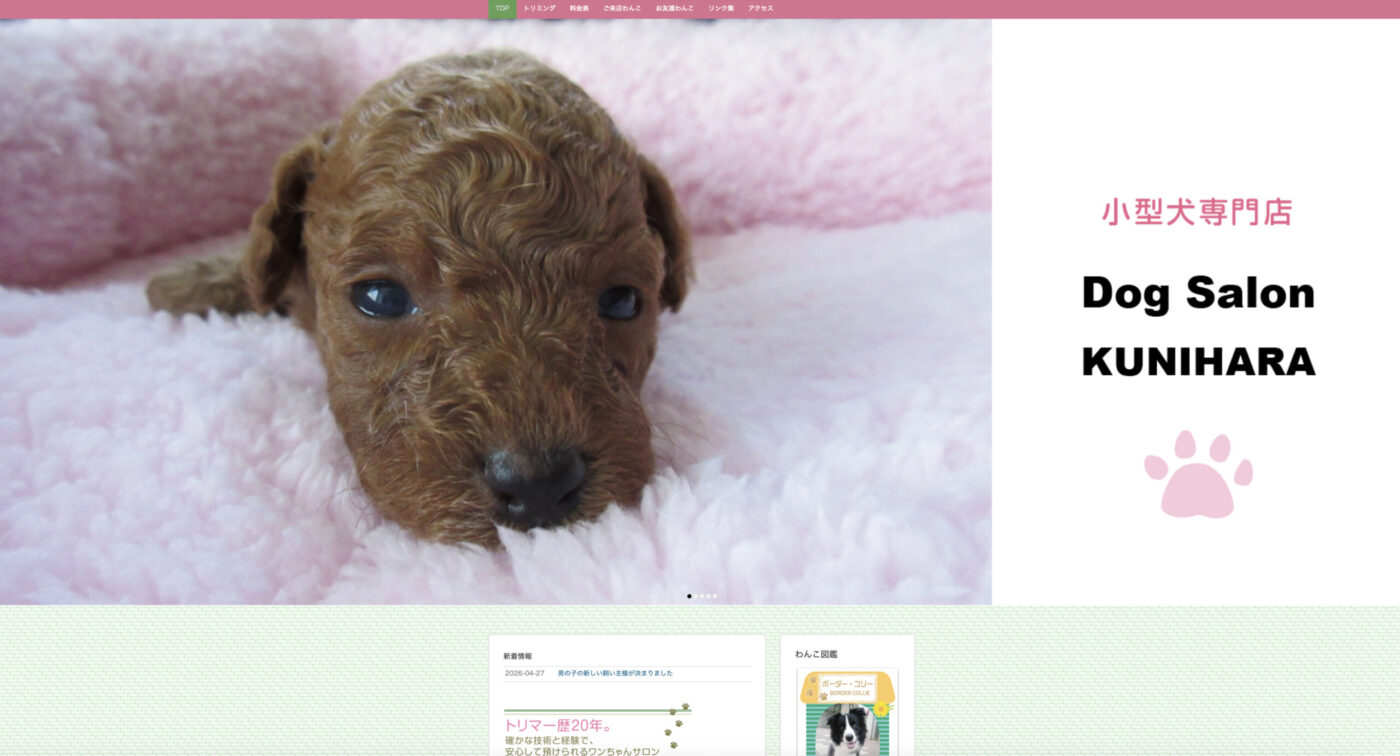Screen dimensions: 1400x756
Task: Select ご来店わんこ in the navigation bar
Action: pos(622,9)
